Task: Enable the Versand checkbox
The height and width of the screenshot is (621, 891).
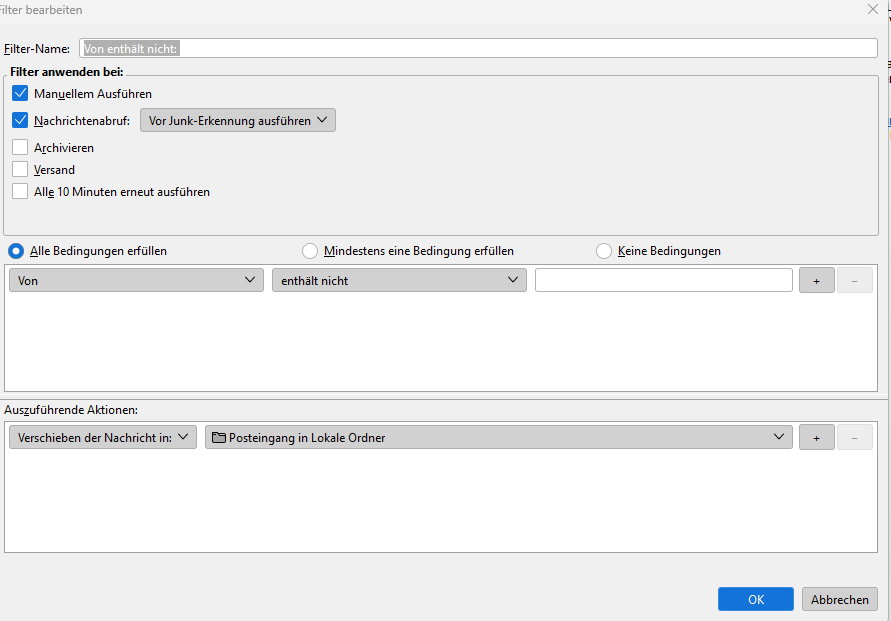Action: (x=20, y=169)
